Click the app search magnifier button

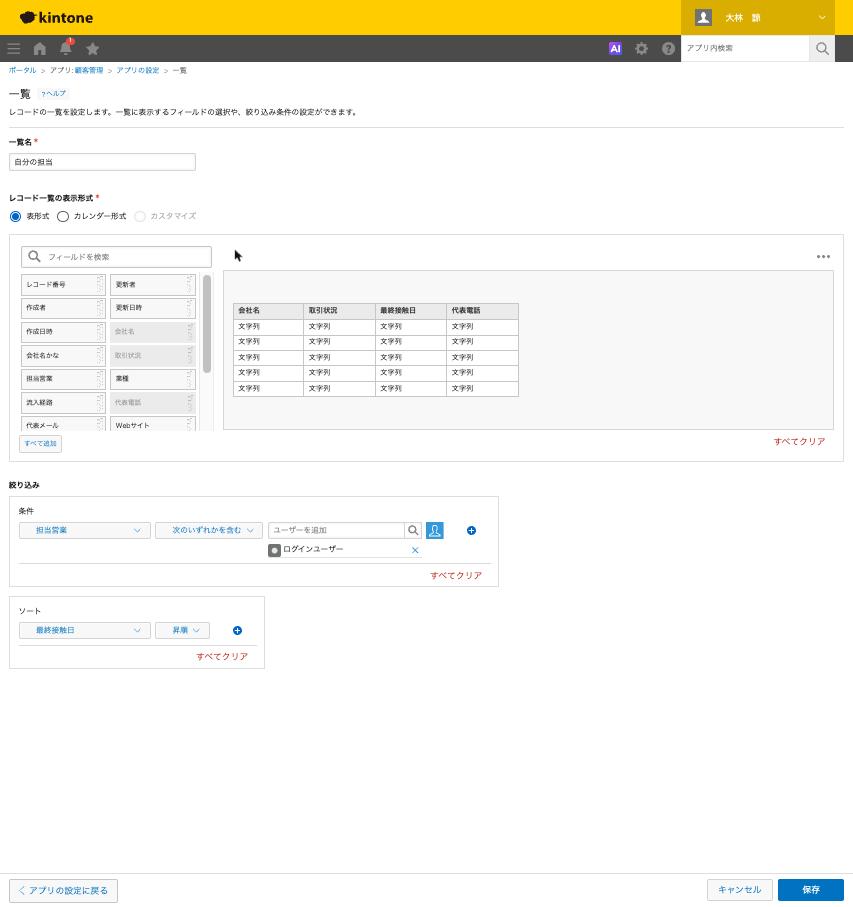point(822,49)
